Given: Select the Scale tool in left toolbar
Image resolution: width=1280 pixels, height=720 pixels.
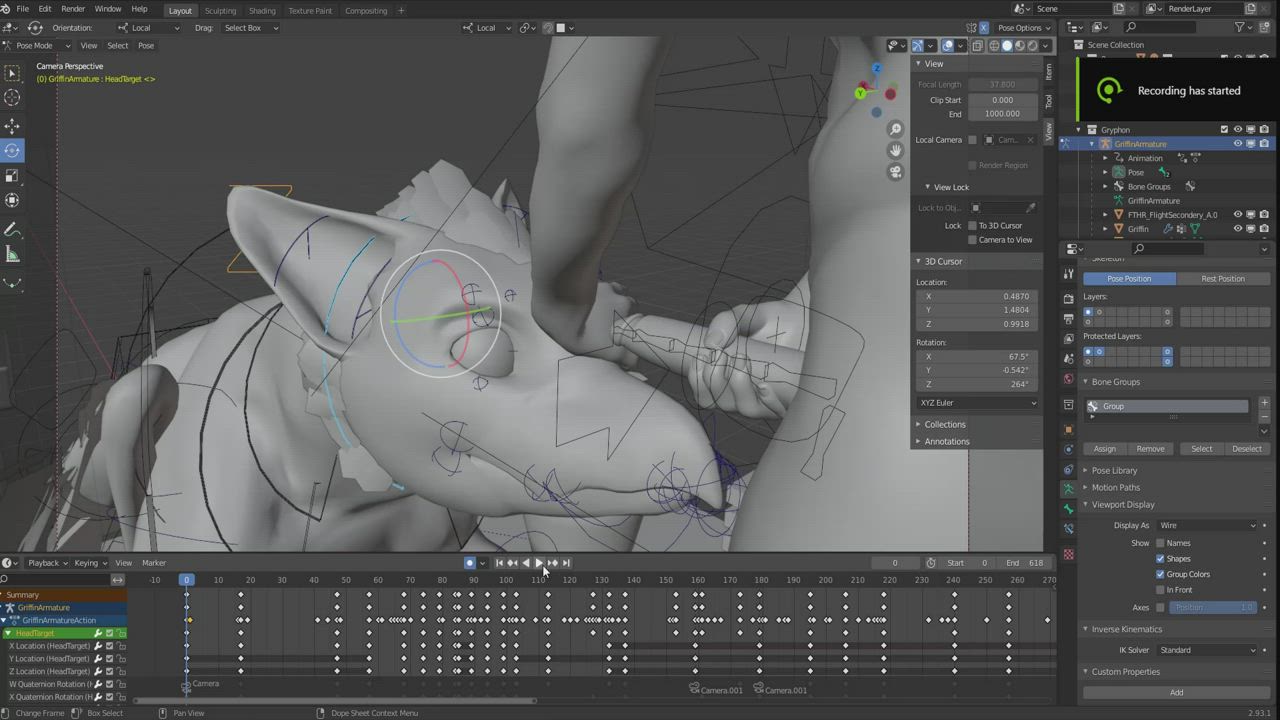Looking at the screenshot, I should [x=12, y=176].
